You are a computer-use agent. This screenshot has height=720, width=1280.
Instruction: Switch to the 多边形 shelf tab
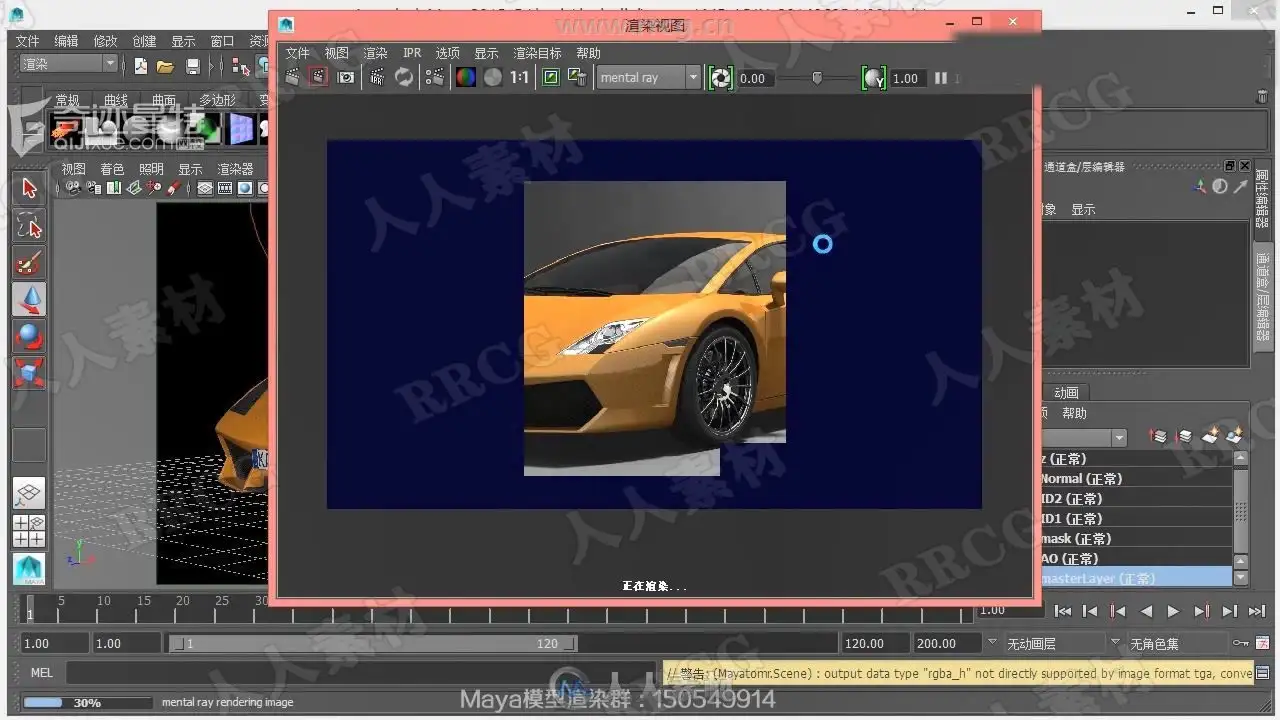pyautogui.click(x=217, y=100)
